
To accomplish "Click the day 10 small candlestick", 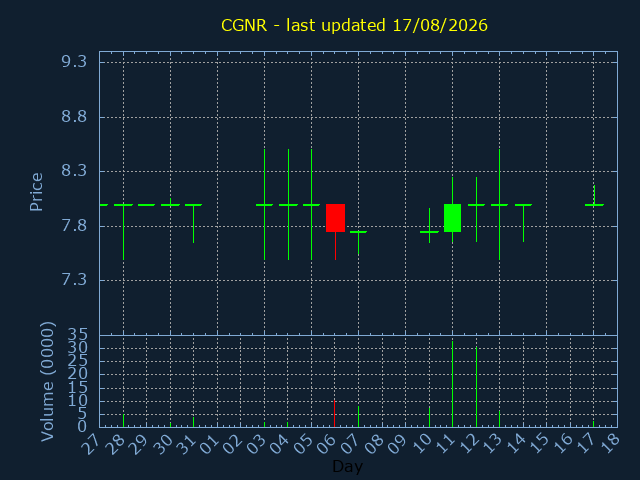I will (429, 226).
